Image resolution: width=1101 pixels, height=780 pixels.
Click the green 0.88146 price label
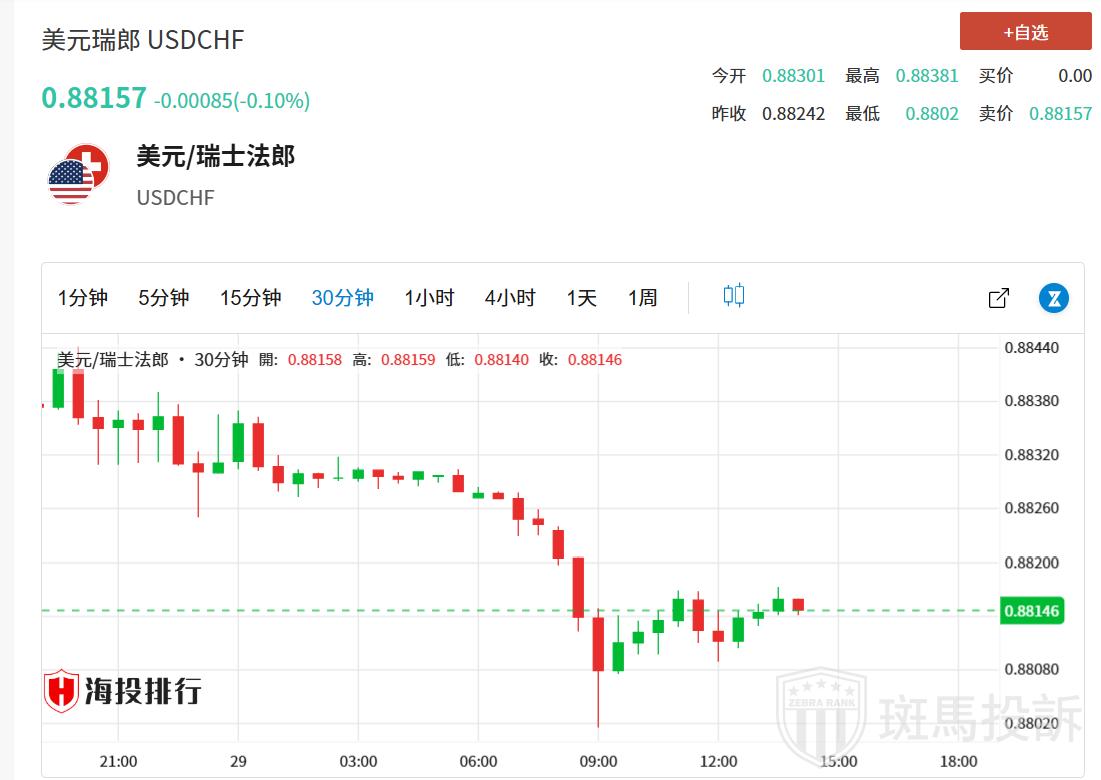click(x=1031, y=610)
